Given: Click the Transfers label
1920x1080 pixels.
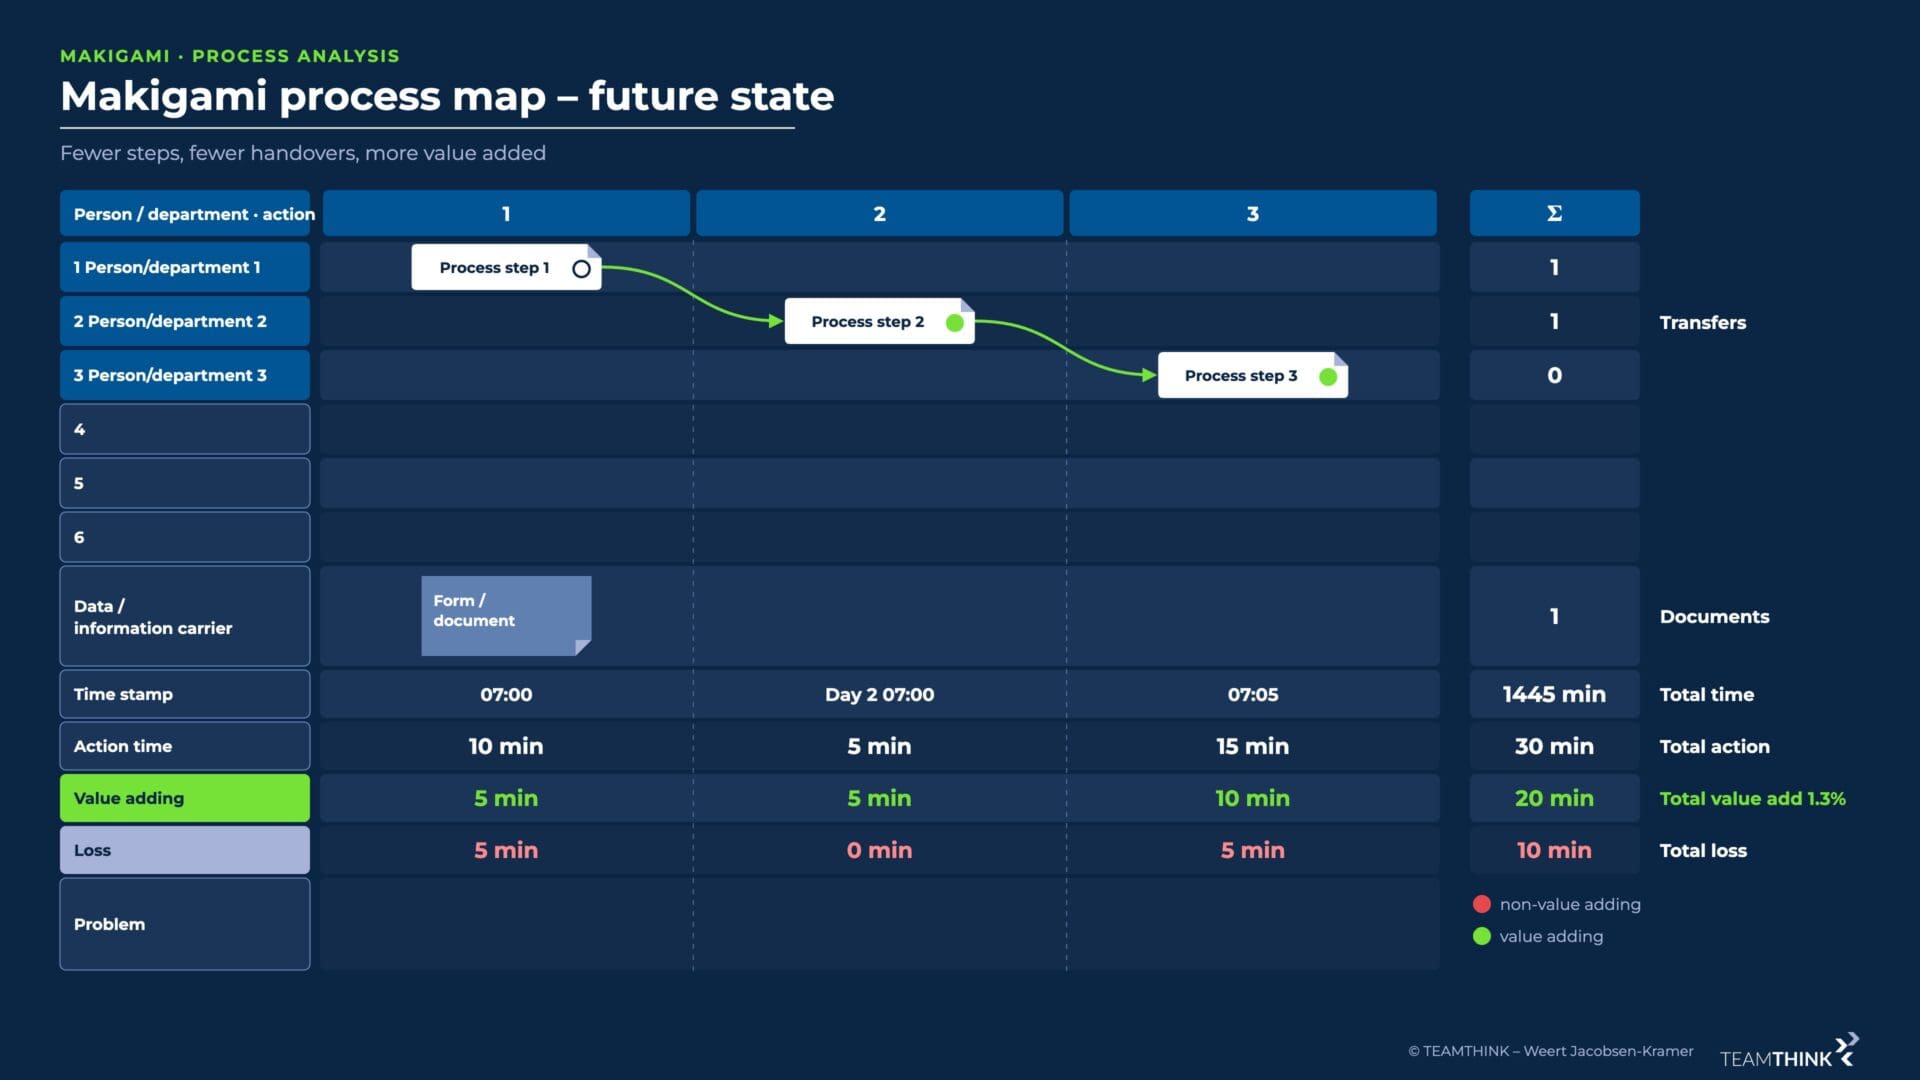Looking at the screenshot, I should (1703, 322).
